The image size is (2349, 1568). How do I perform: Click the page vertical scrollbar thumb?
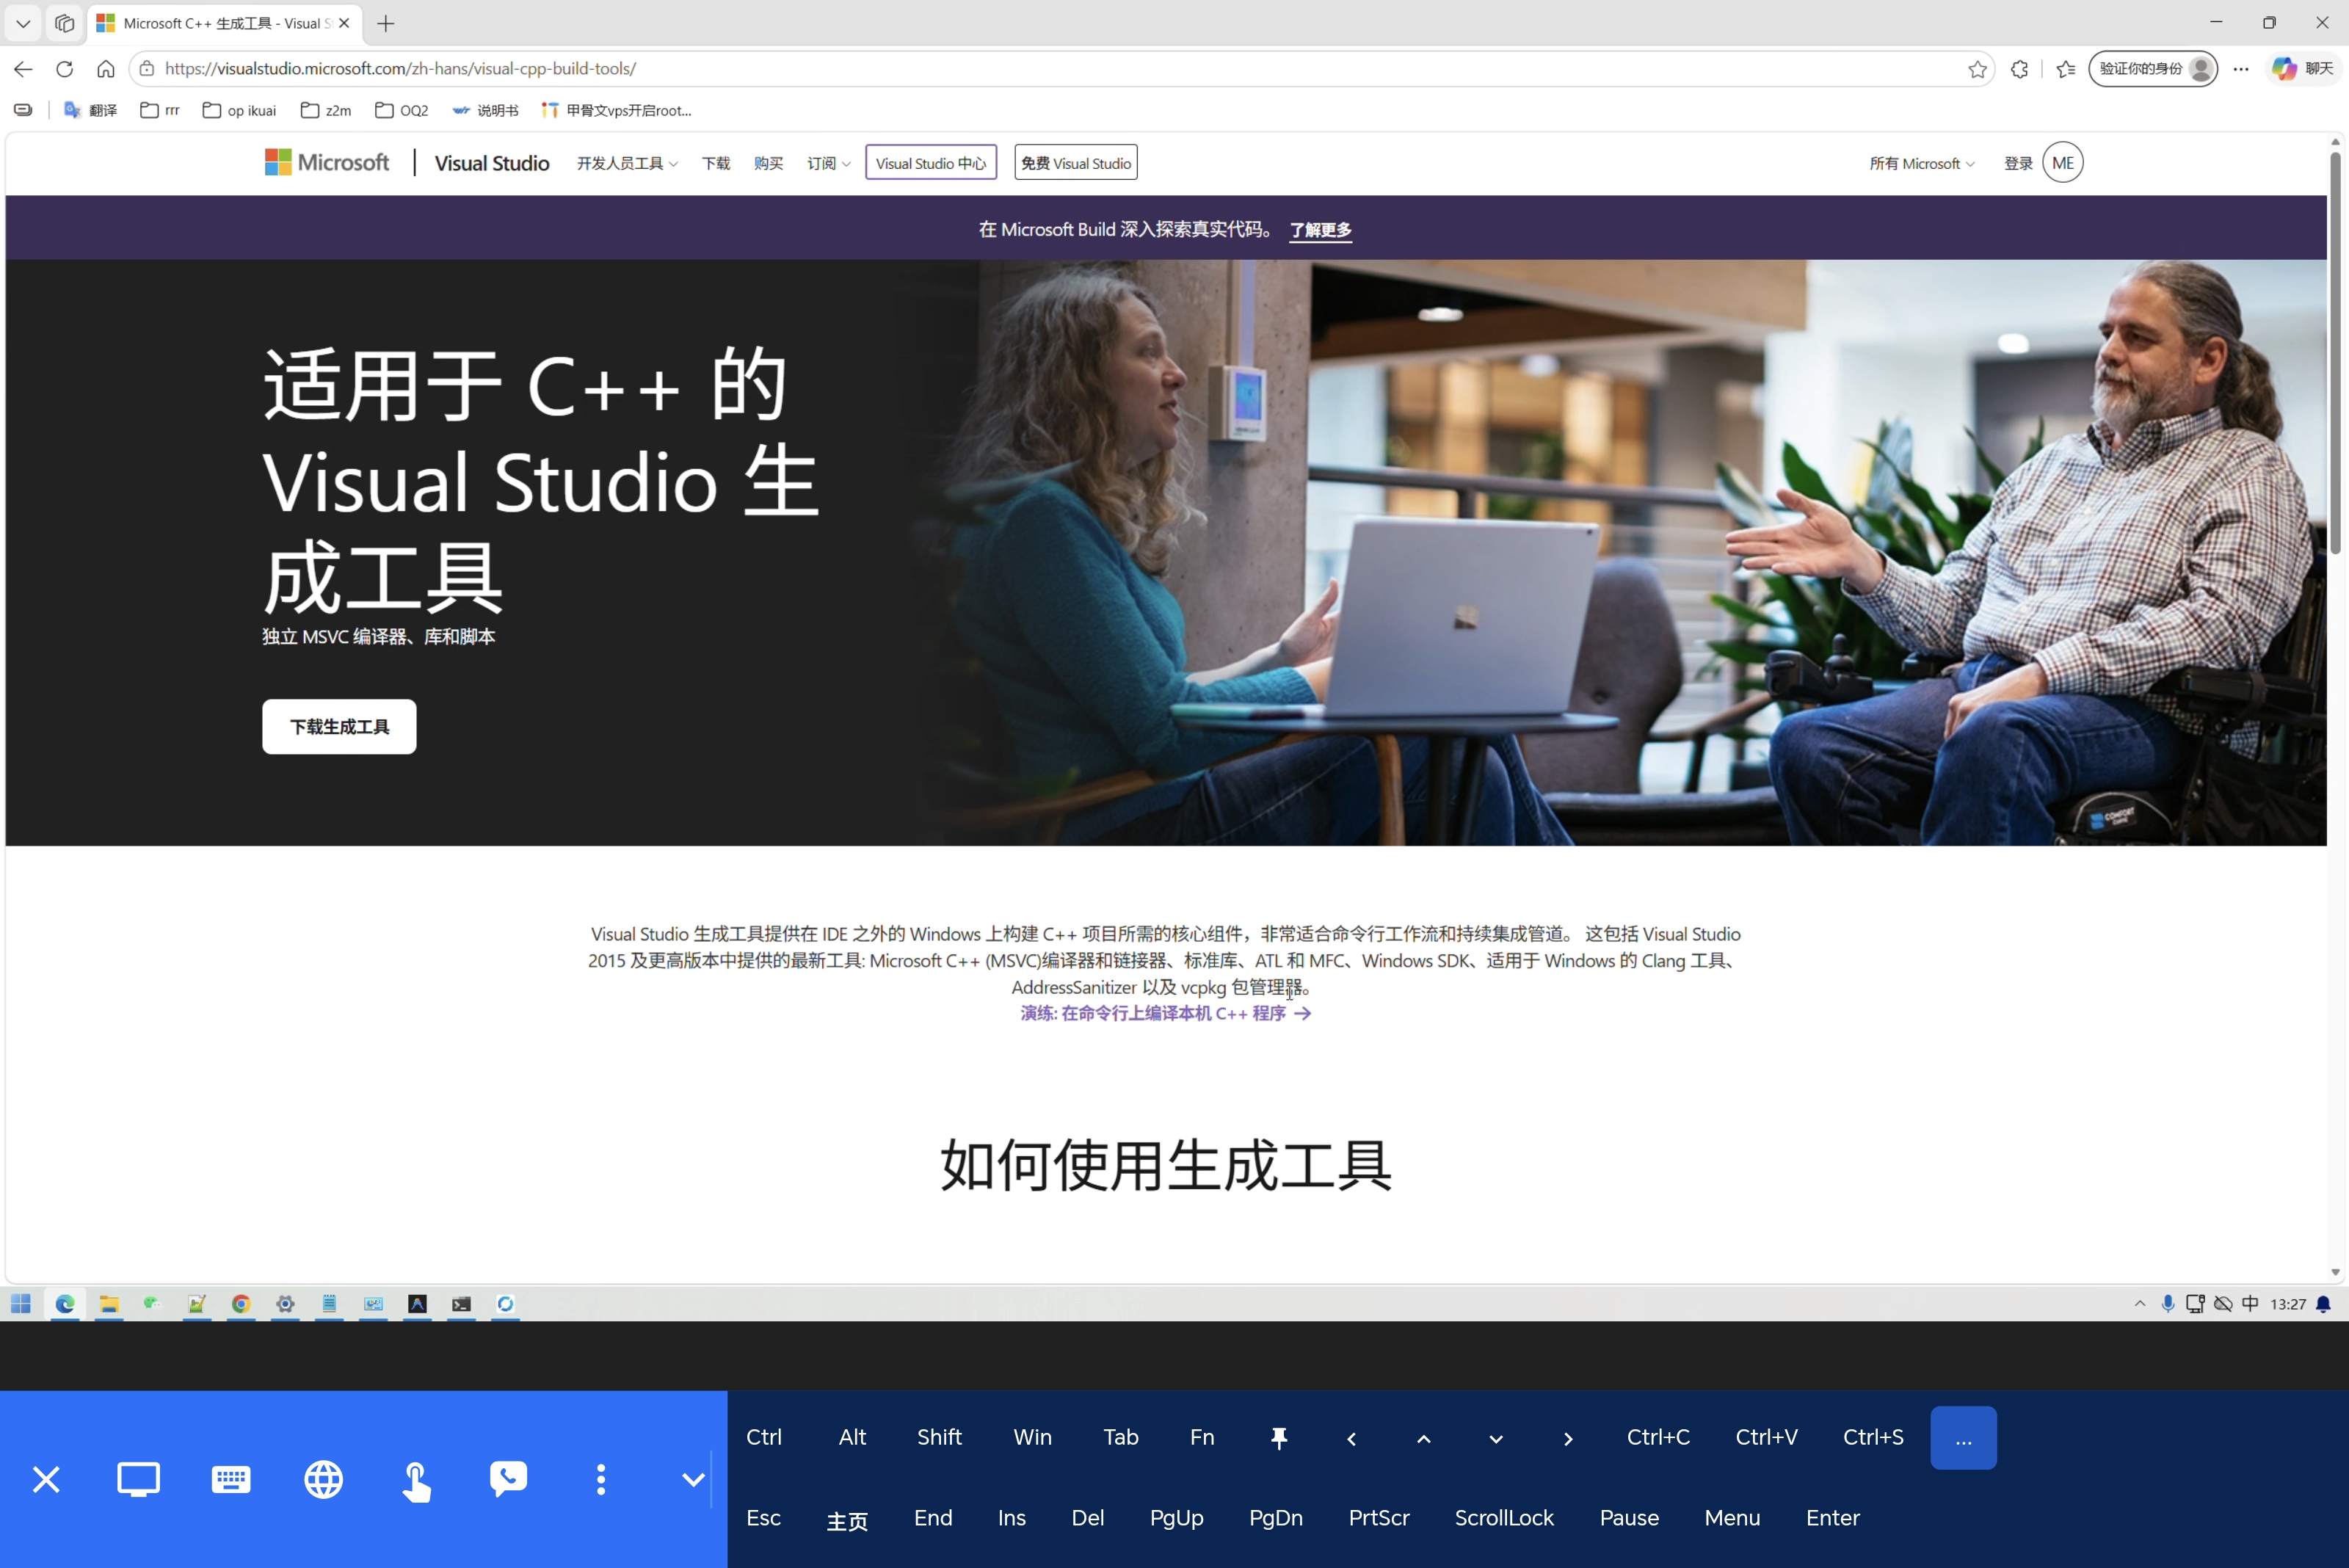(2335, 352)
